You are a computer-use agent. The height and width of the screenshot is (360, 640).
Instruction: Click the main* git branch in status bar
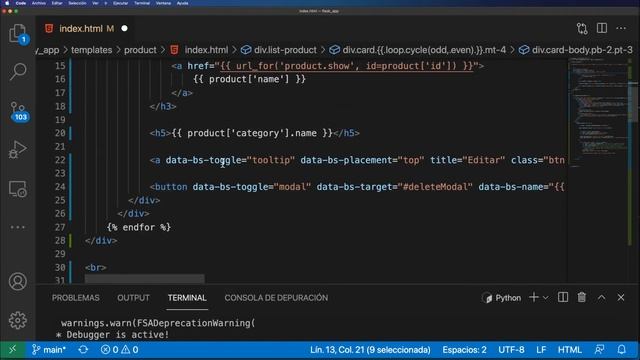49,350
